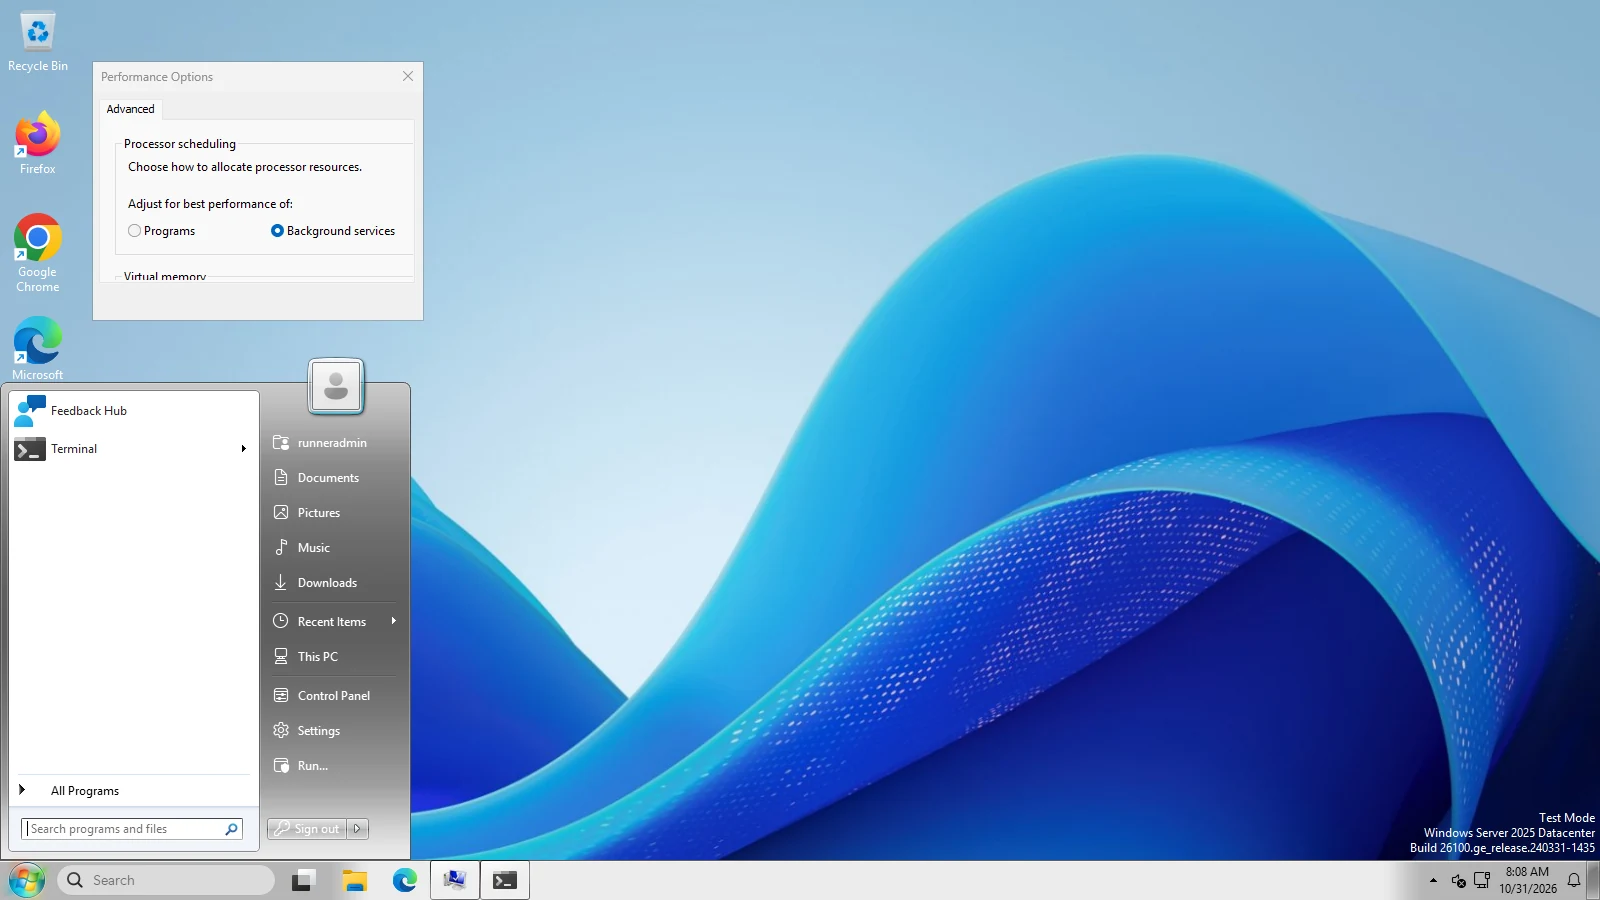
Task: Open Microsoft Edge desktop shortcut
Action: tap(38, 348)
